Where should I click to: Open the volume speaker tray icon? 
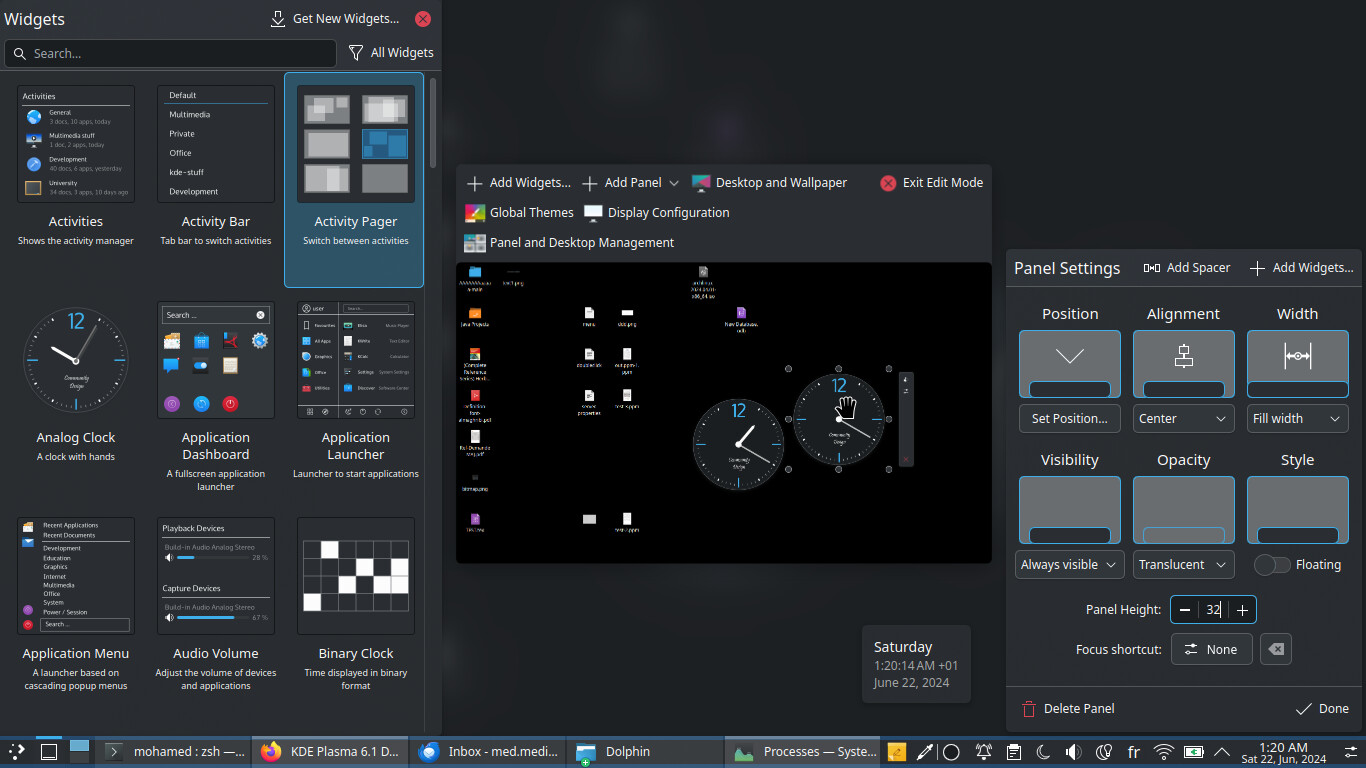1073,752
